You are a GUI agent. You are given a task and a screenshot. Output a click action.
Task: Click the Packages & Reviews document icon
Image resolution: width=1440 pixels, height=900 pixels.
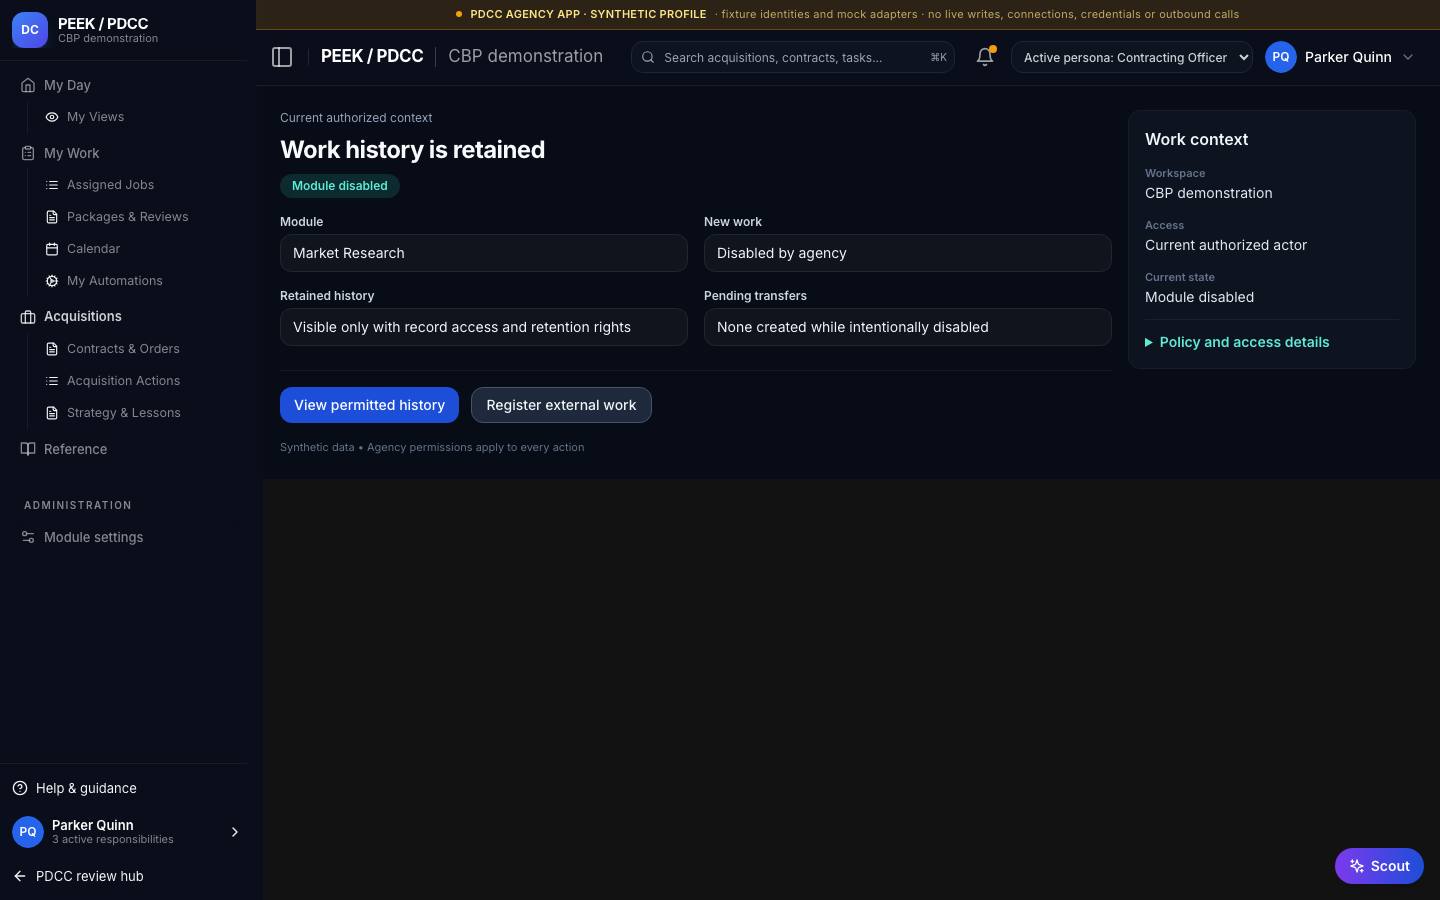[x=52, y=217]
